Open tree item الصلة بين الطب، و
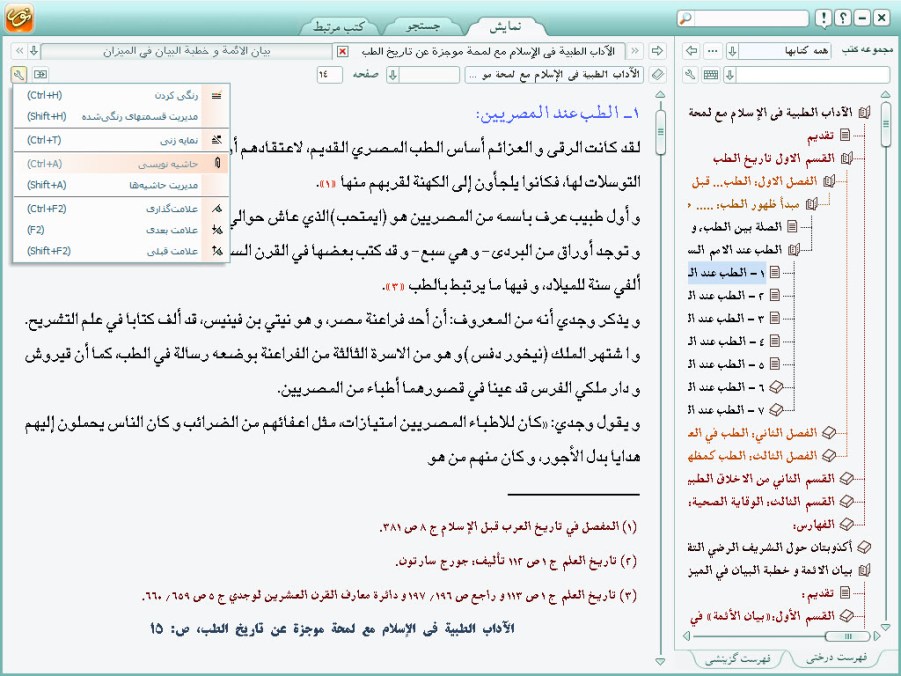 click(x=736, y=226)
